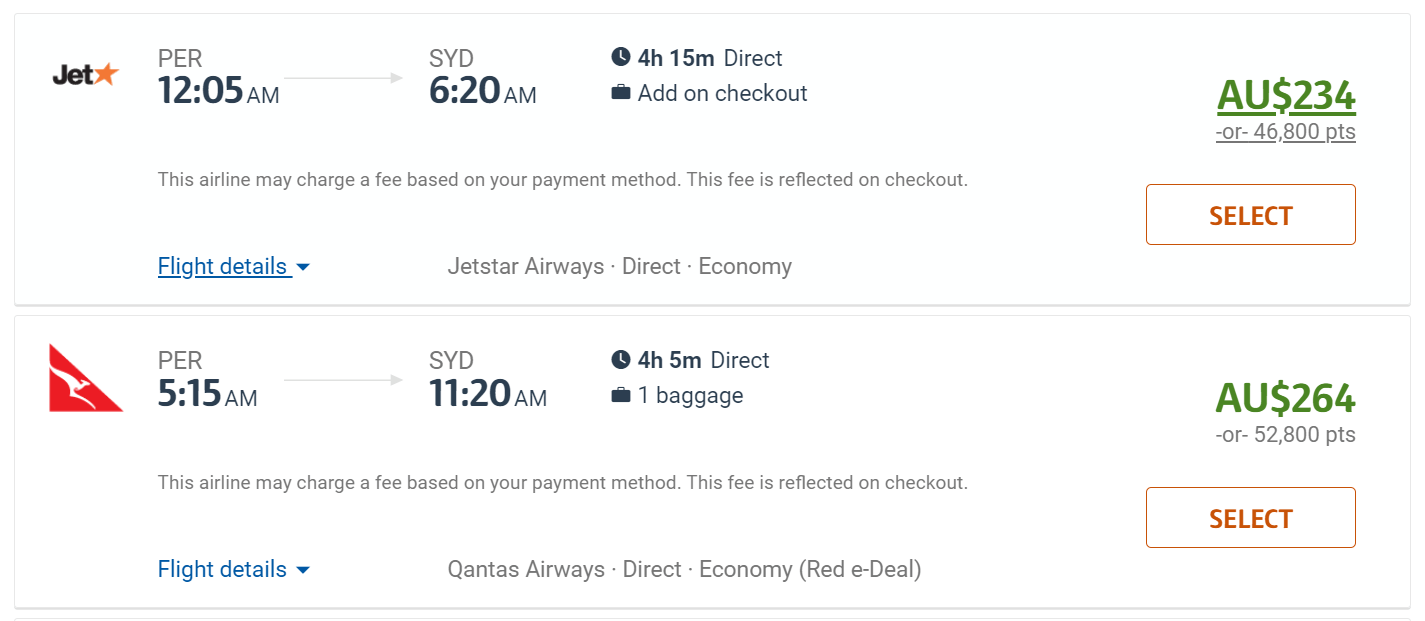Click the PER departure code on Jetstar flight

[179, 58]
